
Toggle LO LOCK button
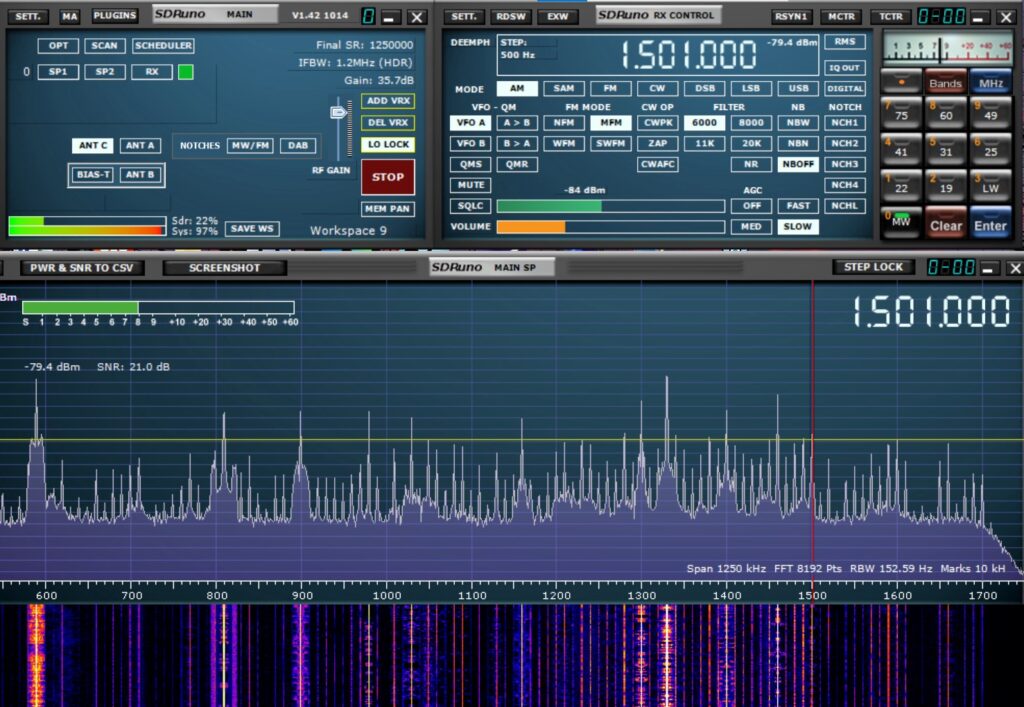click(x=388, y=144)
